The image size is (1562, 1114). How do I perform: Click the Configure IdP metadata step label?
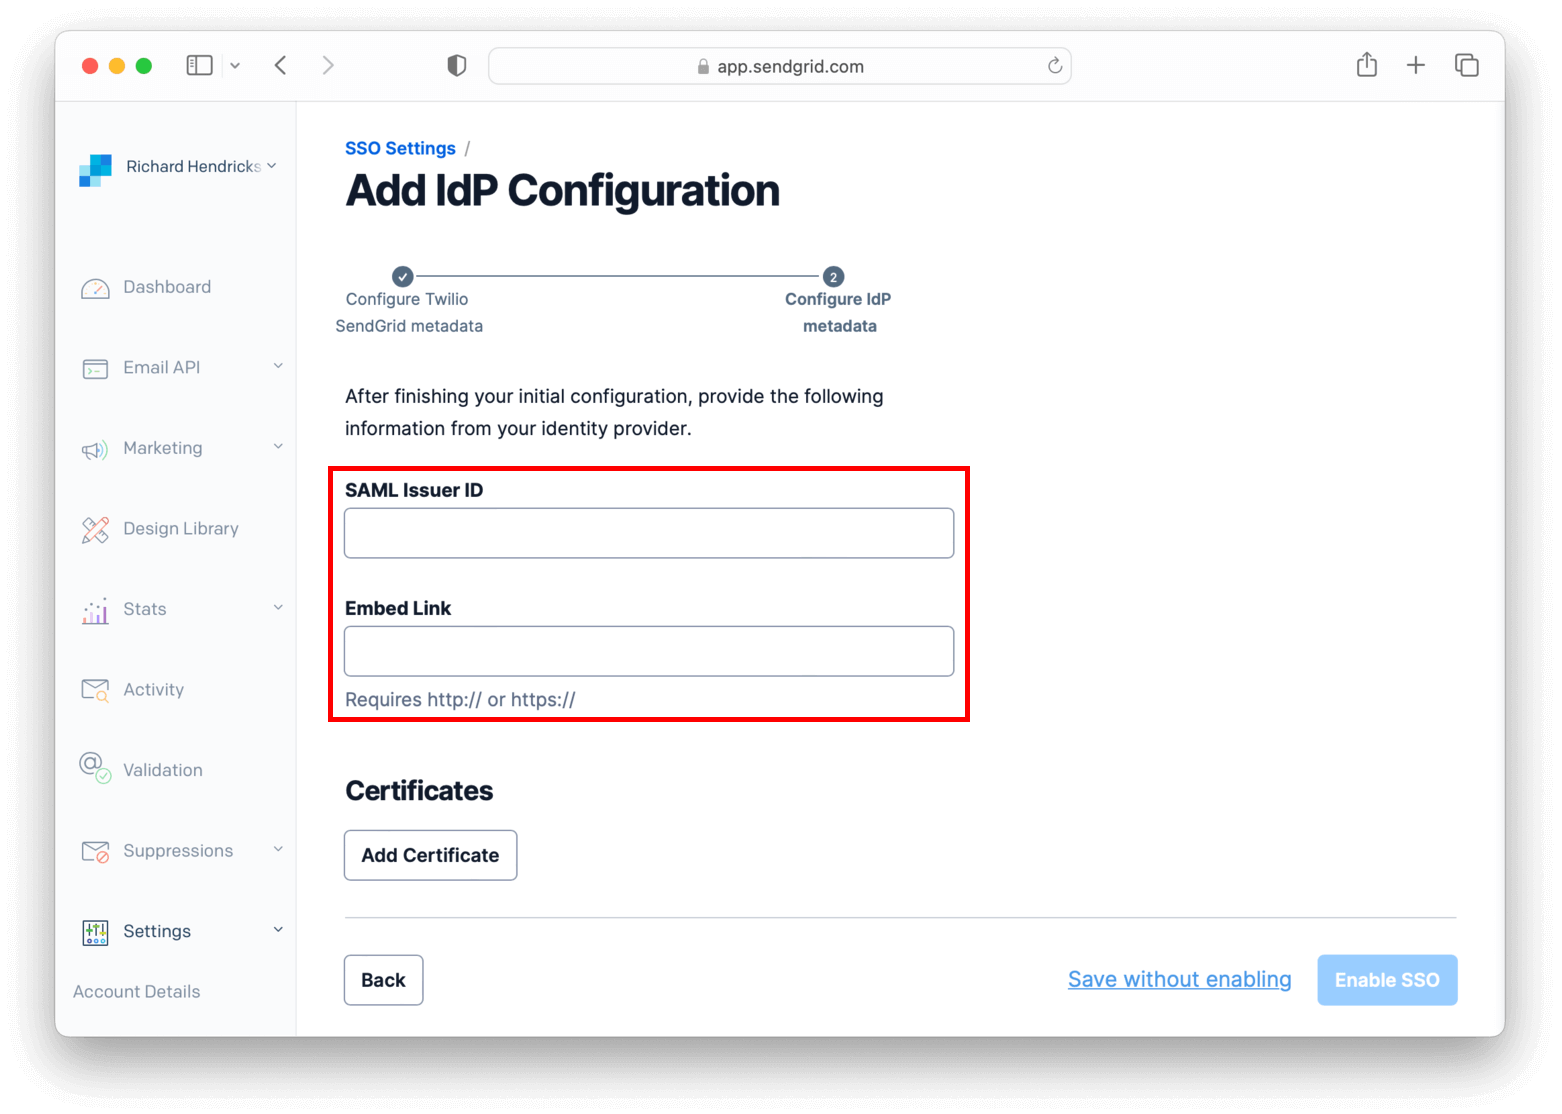[838, 312]
